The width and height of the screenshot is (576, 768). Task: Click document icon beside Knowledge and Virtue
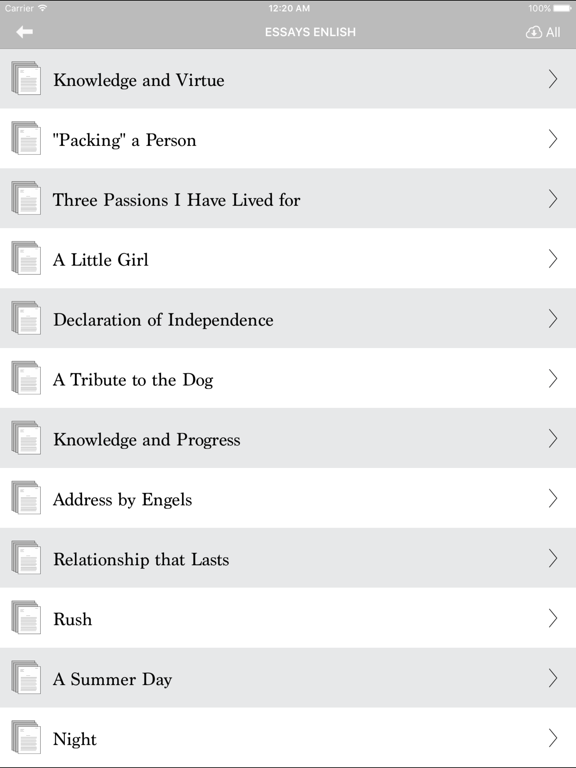[x=26, y=78]
